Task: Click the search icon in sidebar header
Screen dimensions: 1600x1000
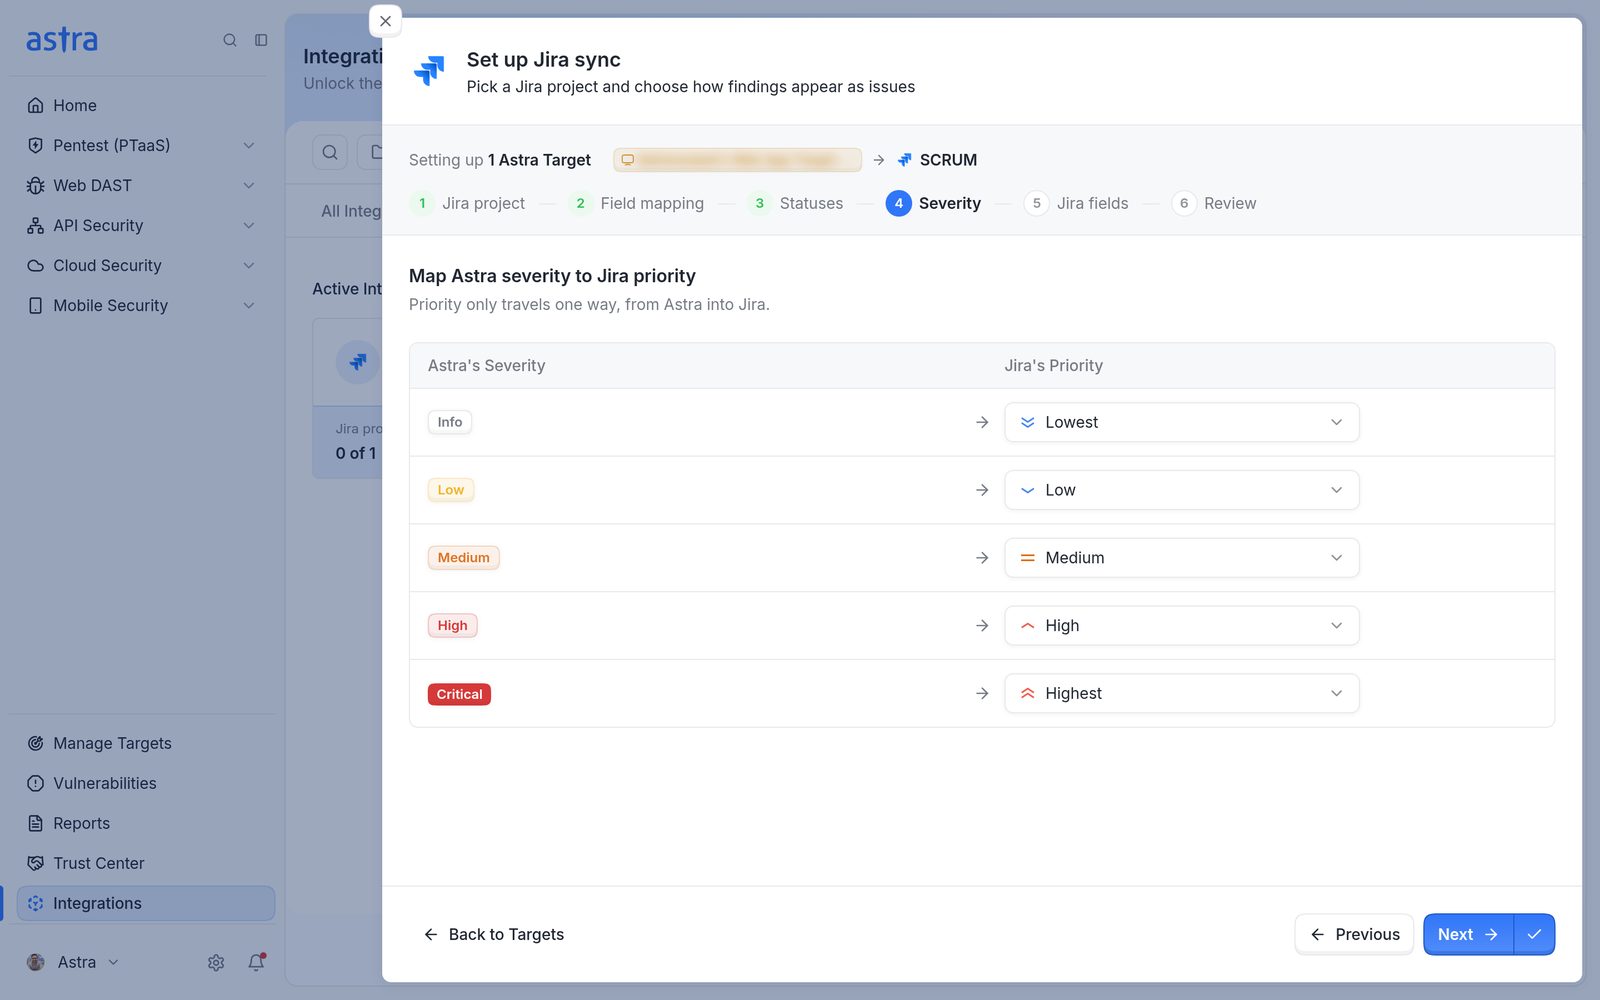Action: point(230,40)
